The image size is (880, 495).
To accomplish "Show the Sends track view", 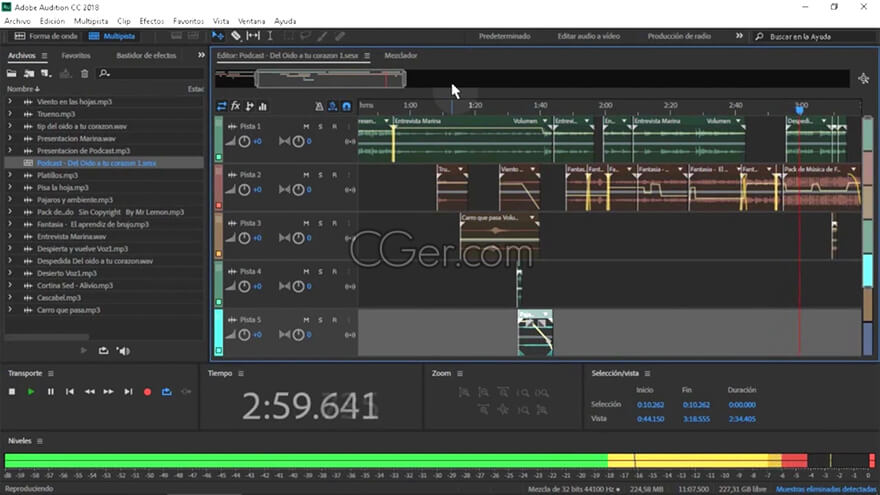I will 249,106.
